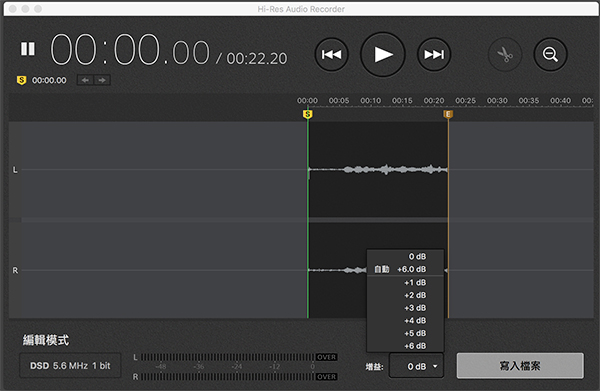Select the orange E end marker on timeline
This screenshot has height=391, width=600.
(448, 114)
